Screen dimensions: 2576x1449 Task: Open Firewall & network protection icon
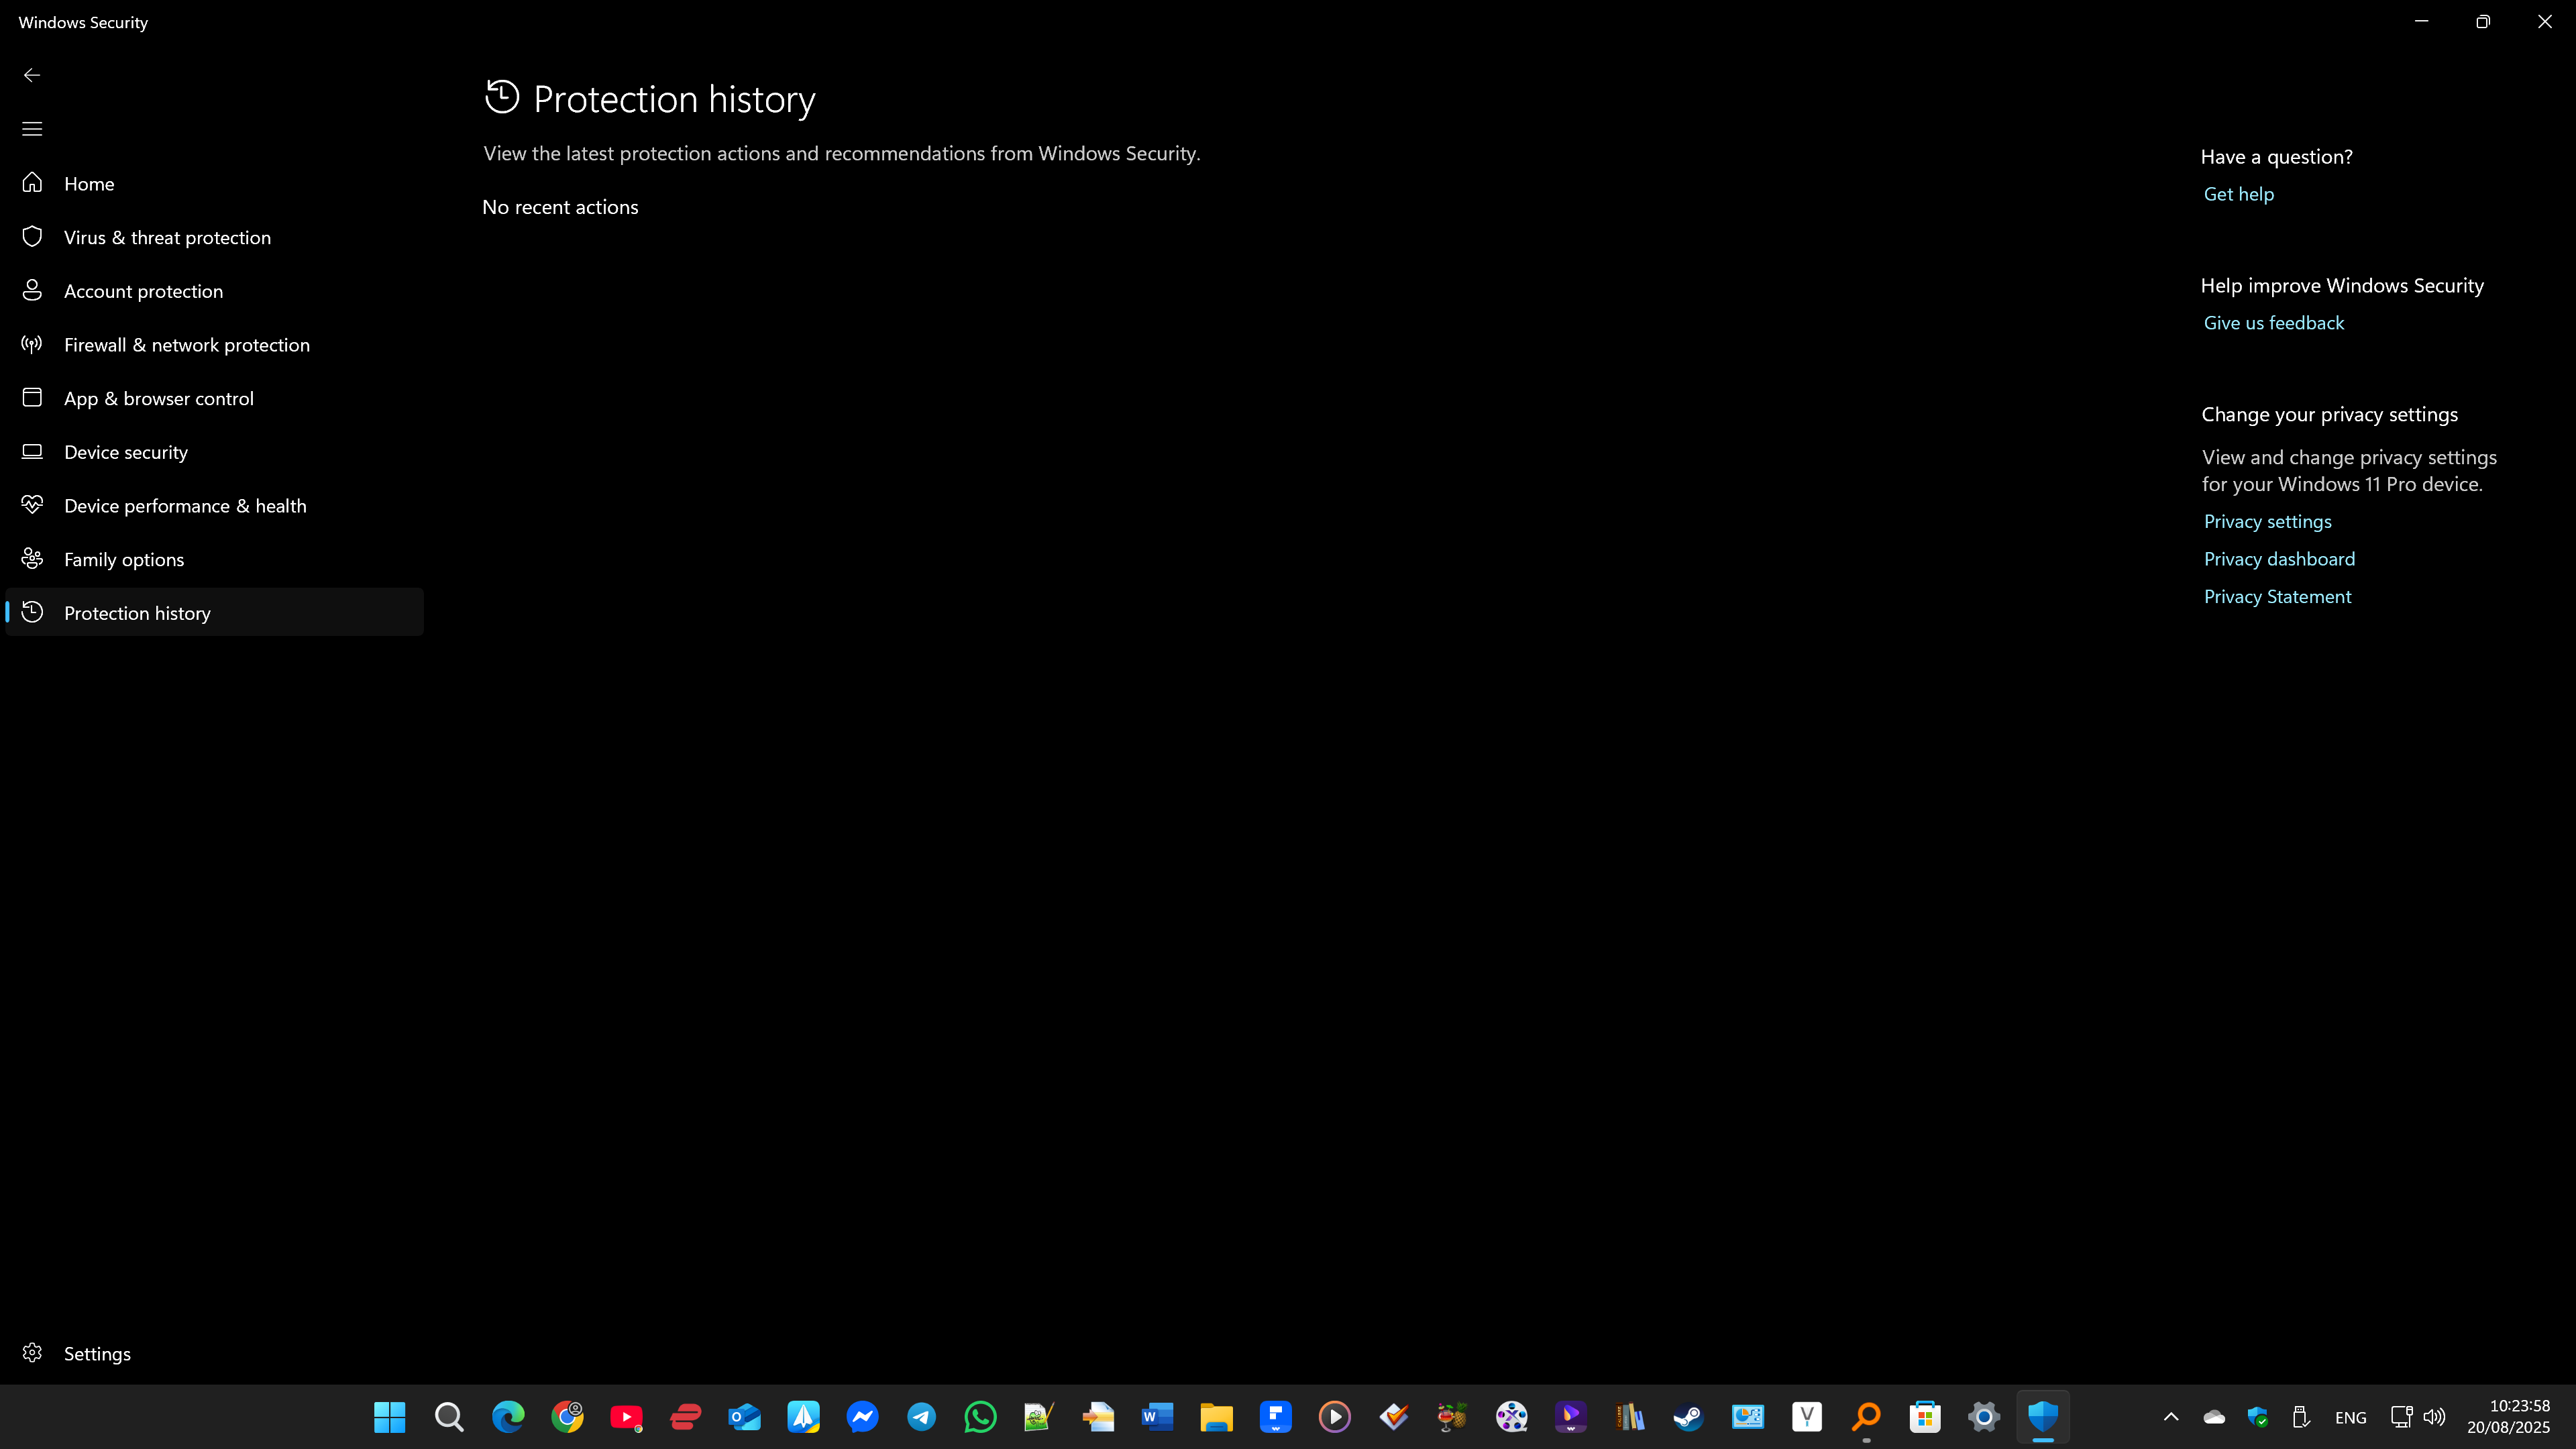point(32,345)
